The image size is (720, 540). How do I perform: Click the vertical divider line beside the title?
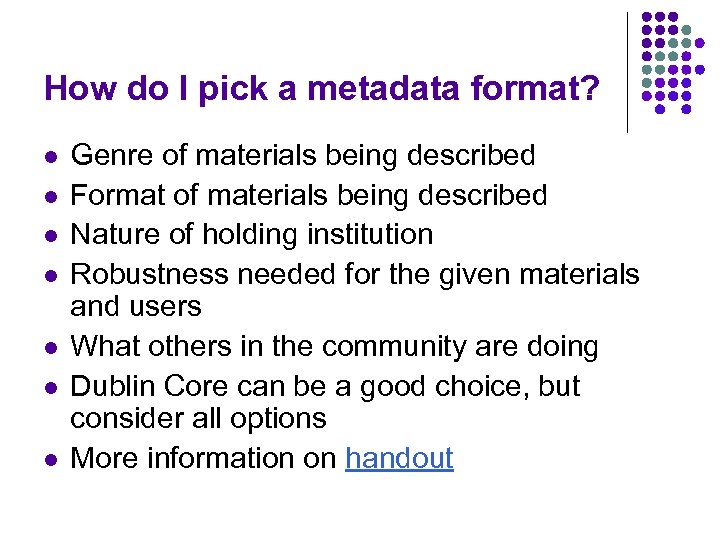627,72
